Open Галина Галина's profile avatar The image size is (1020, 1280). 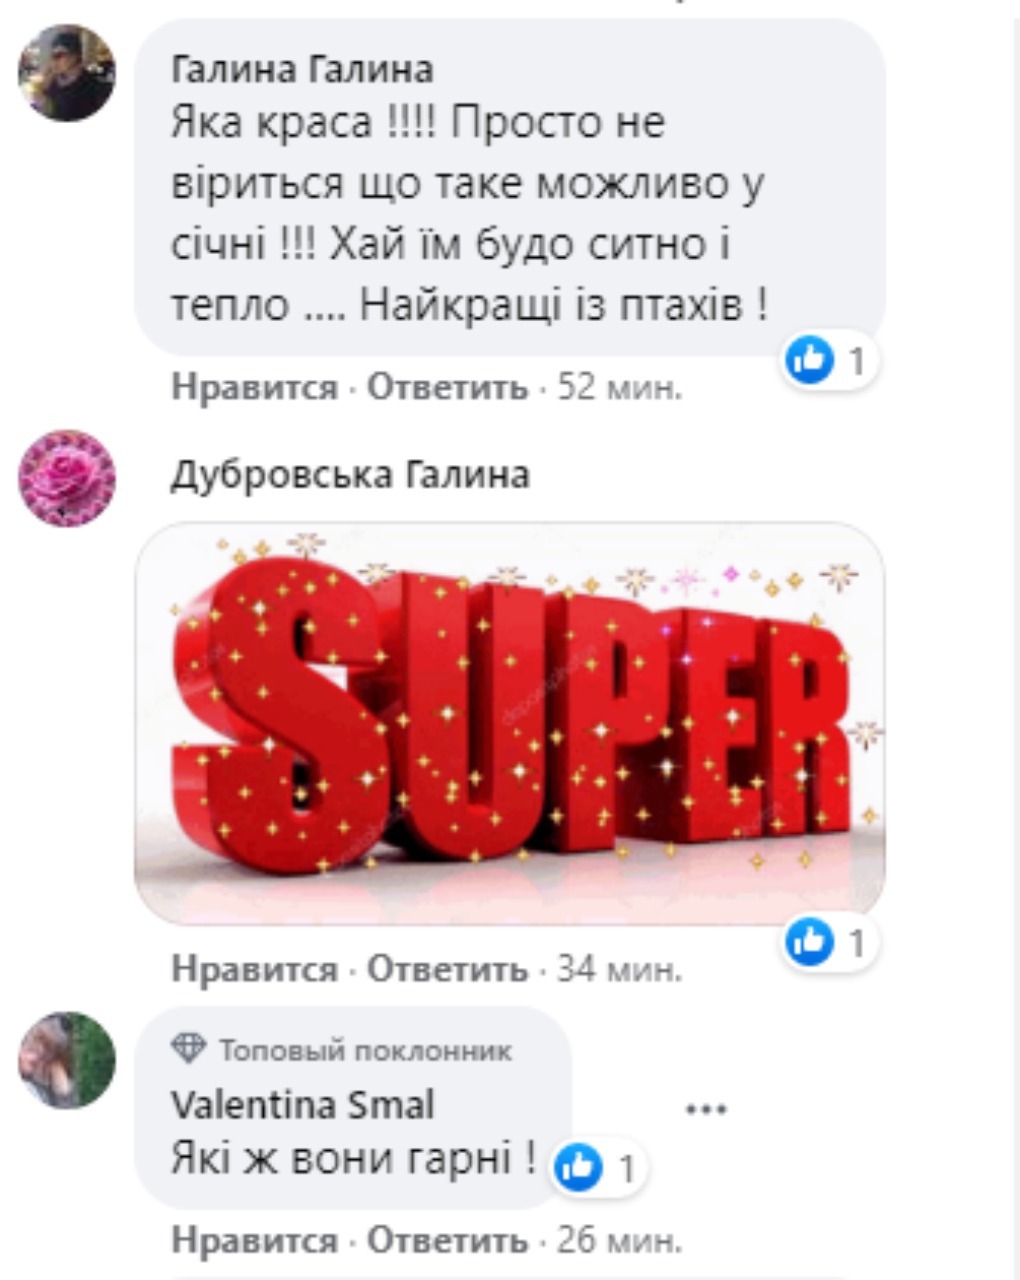pos(67,73)
